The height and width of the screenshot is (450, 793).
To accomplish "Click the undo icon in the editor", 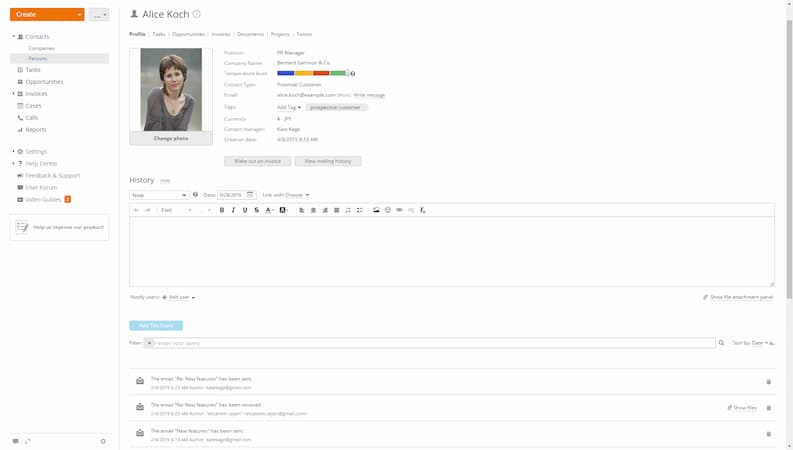I will tap(136, 210).
